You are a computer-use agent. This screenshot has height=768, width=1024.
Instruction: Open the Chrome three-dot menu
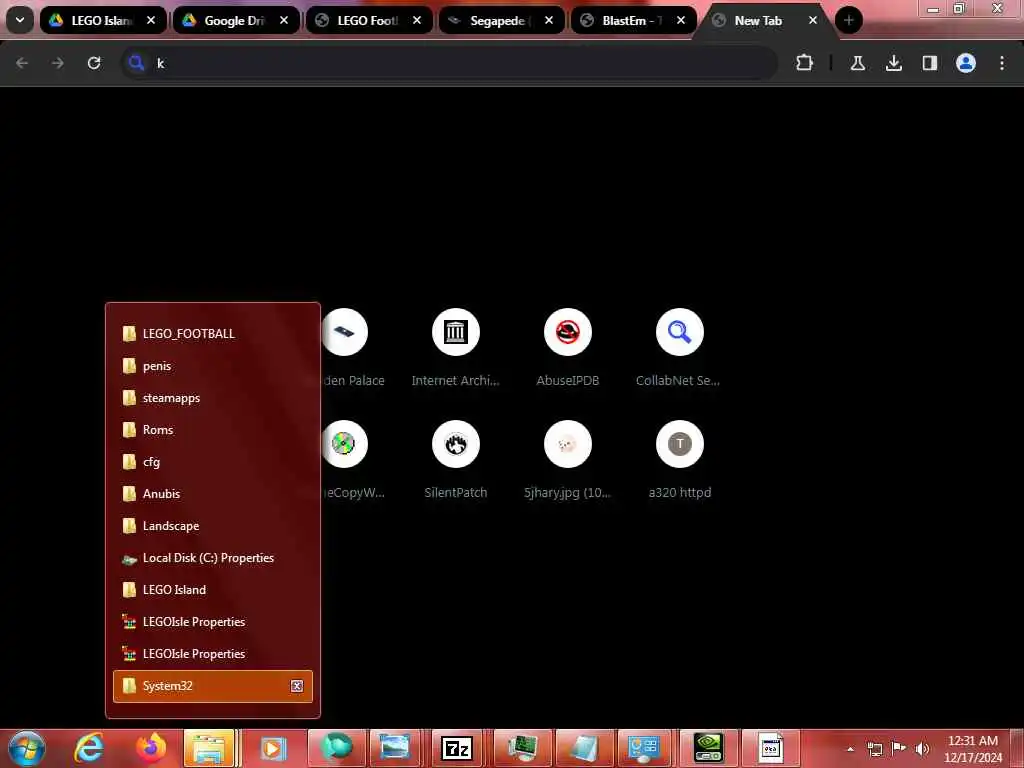1002,63
